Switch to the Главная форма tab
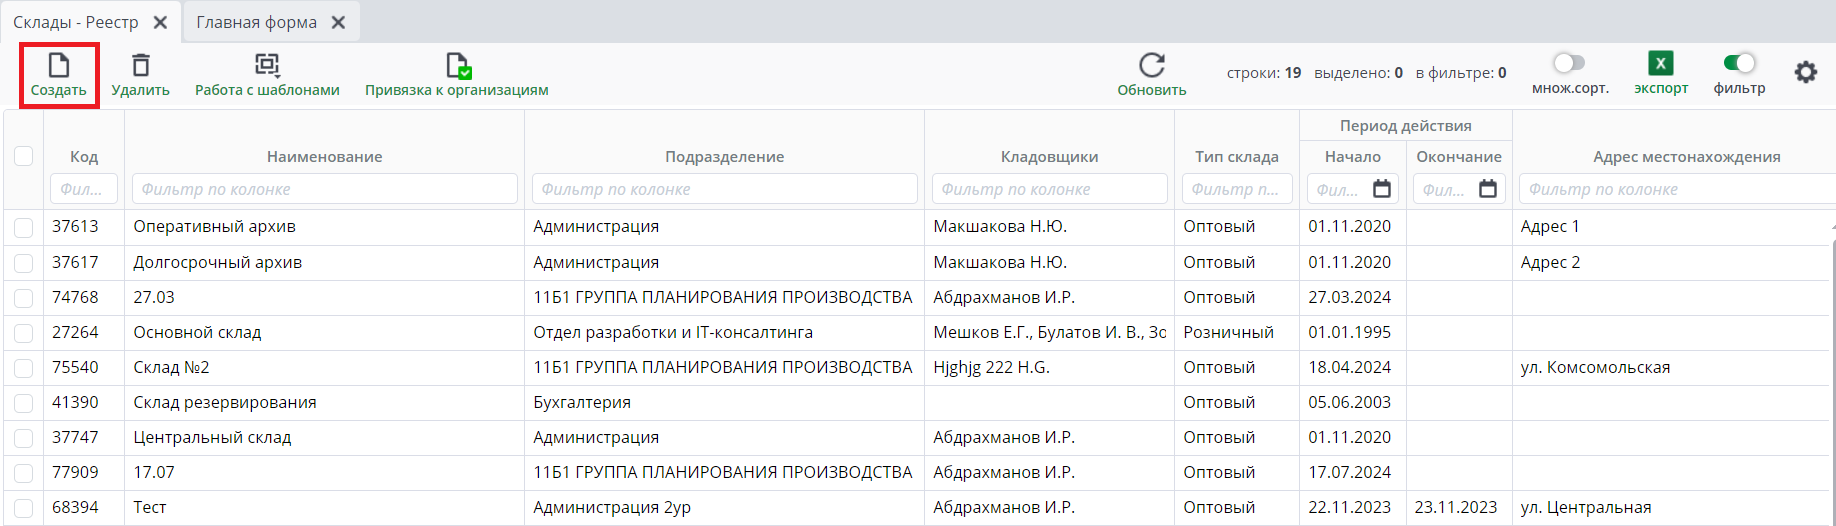The width and height of the screenshot is (1836, 526). [256, 22]
